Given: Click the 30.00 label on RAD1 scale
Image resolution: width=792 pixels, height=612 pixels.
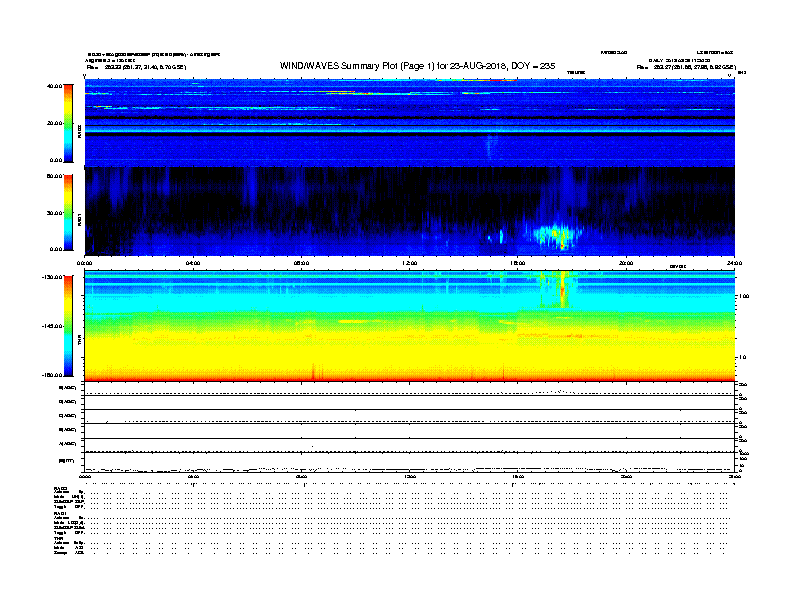Looking at the screenshot, I should [55, 213].
